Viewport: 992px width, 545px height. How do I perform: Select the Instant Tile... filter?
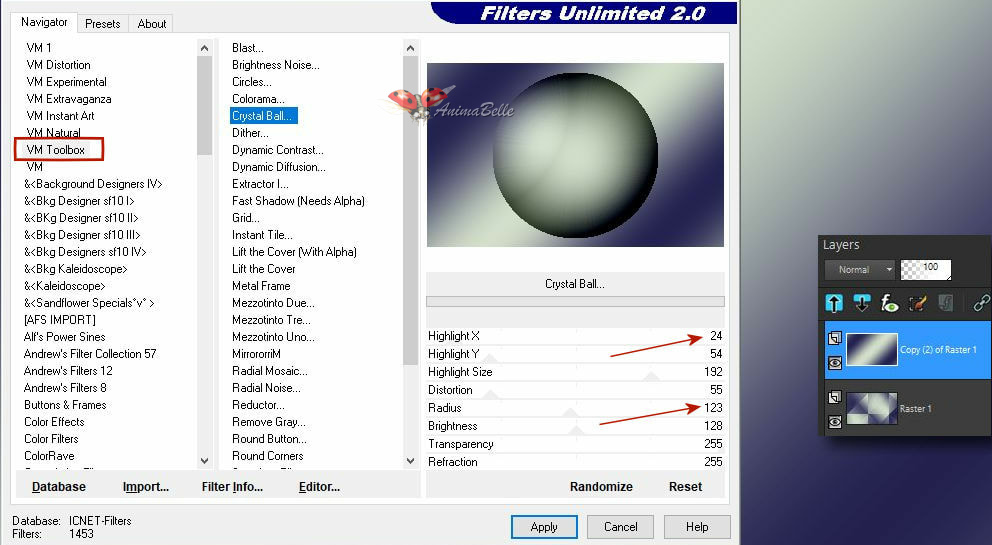[262, 235]
